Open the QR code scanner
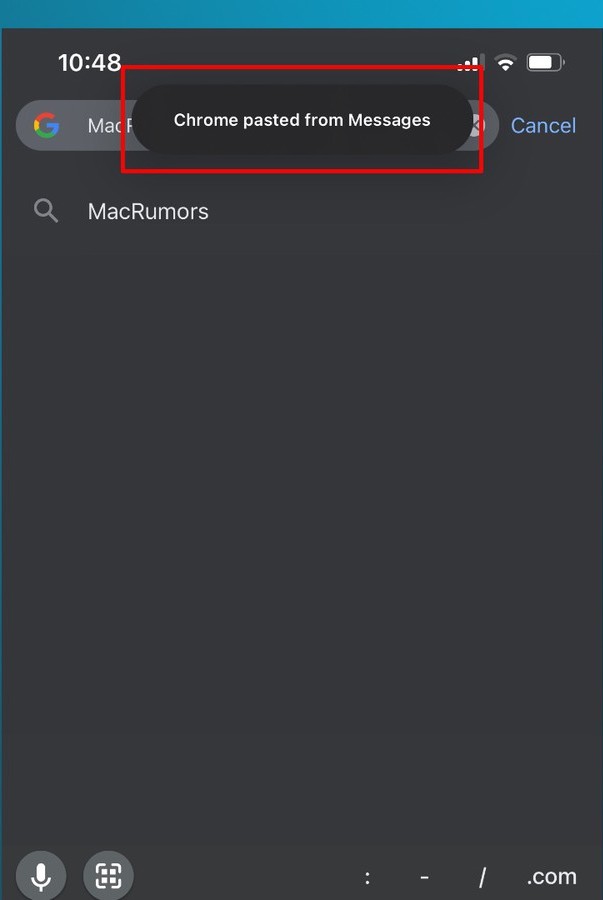The width and height of the screenshot is (603, 900). pyautogui.click(x=108, y=877)
